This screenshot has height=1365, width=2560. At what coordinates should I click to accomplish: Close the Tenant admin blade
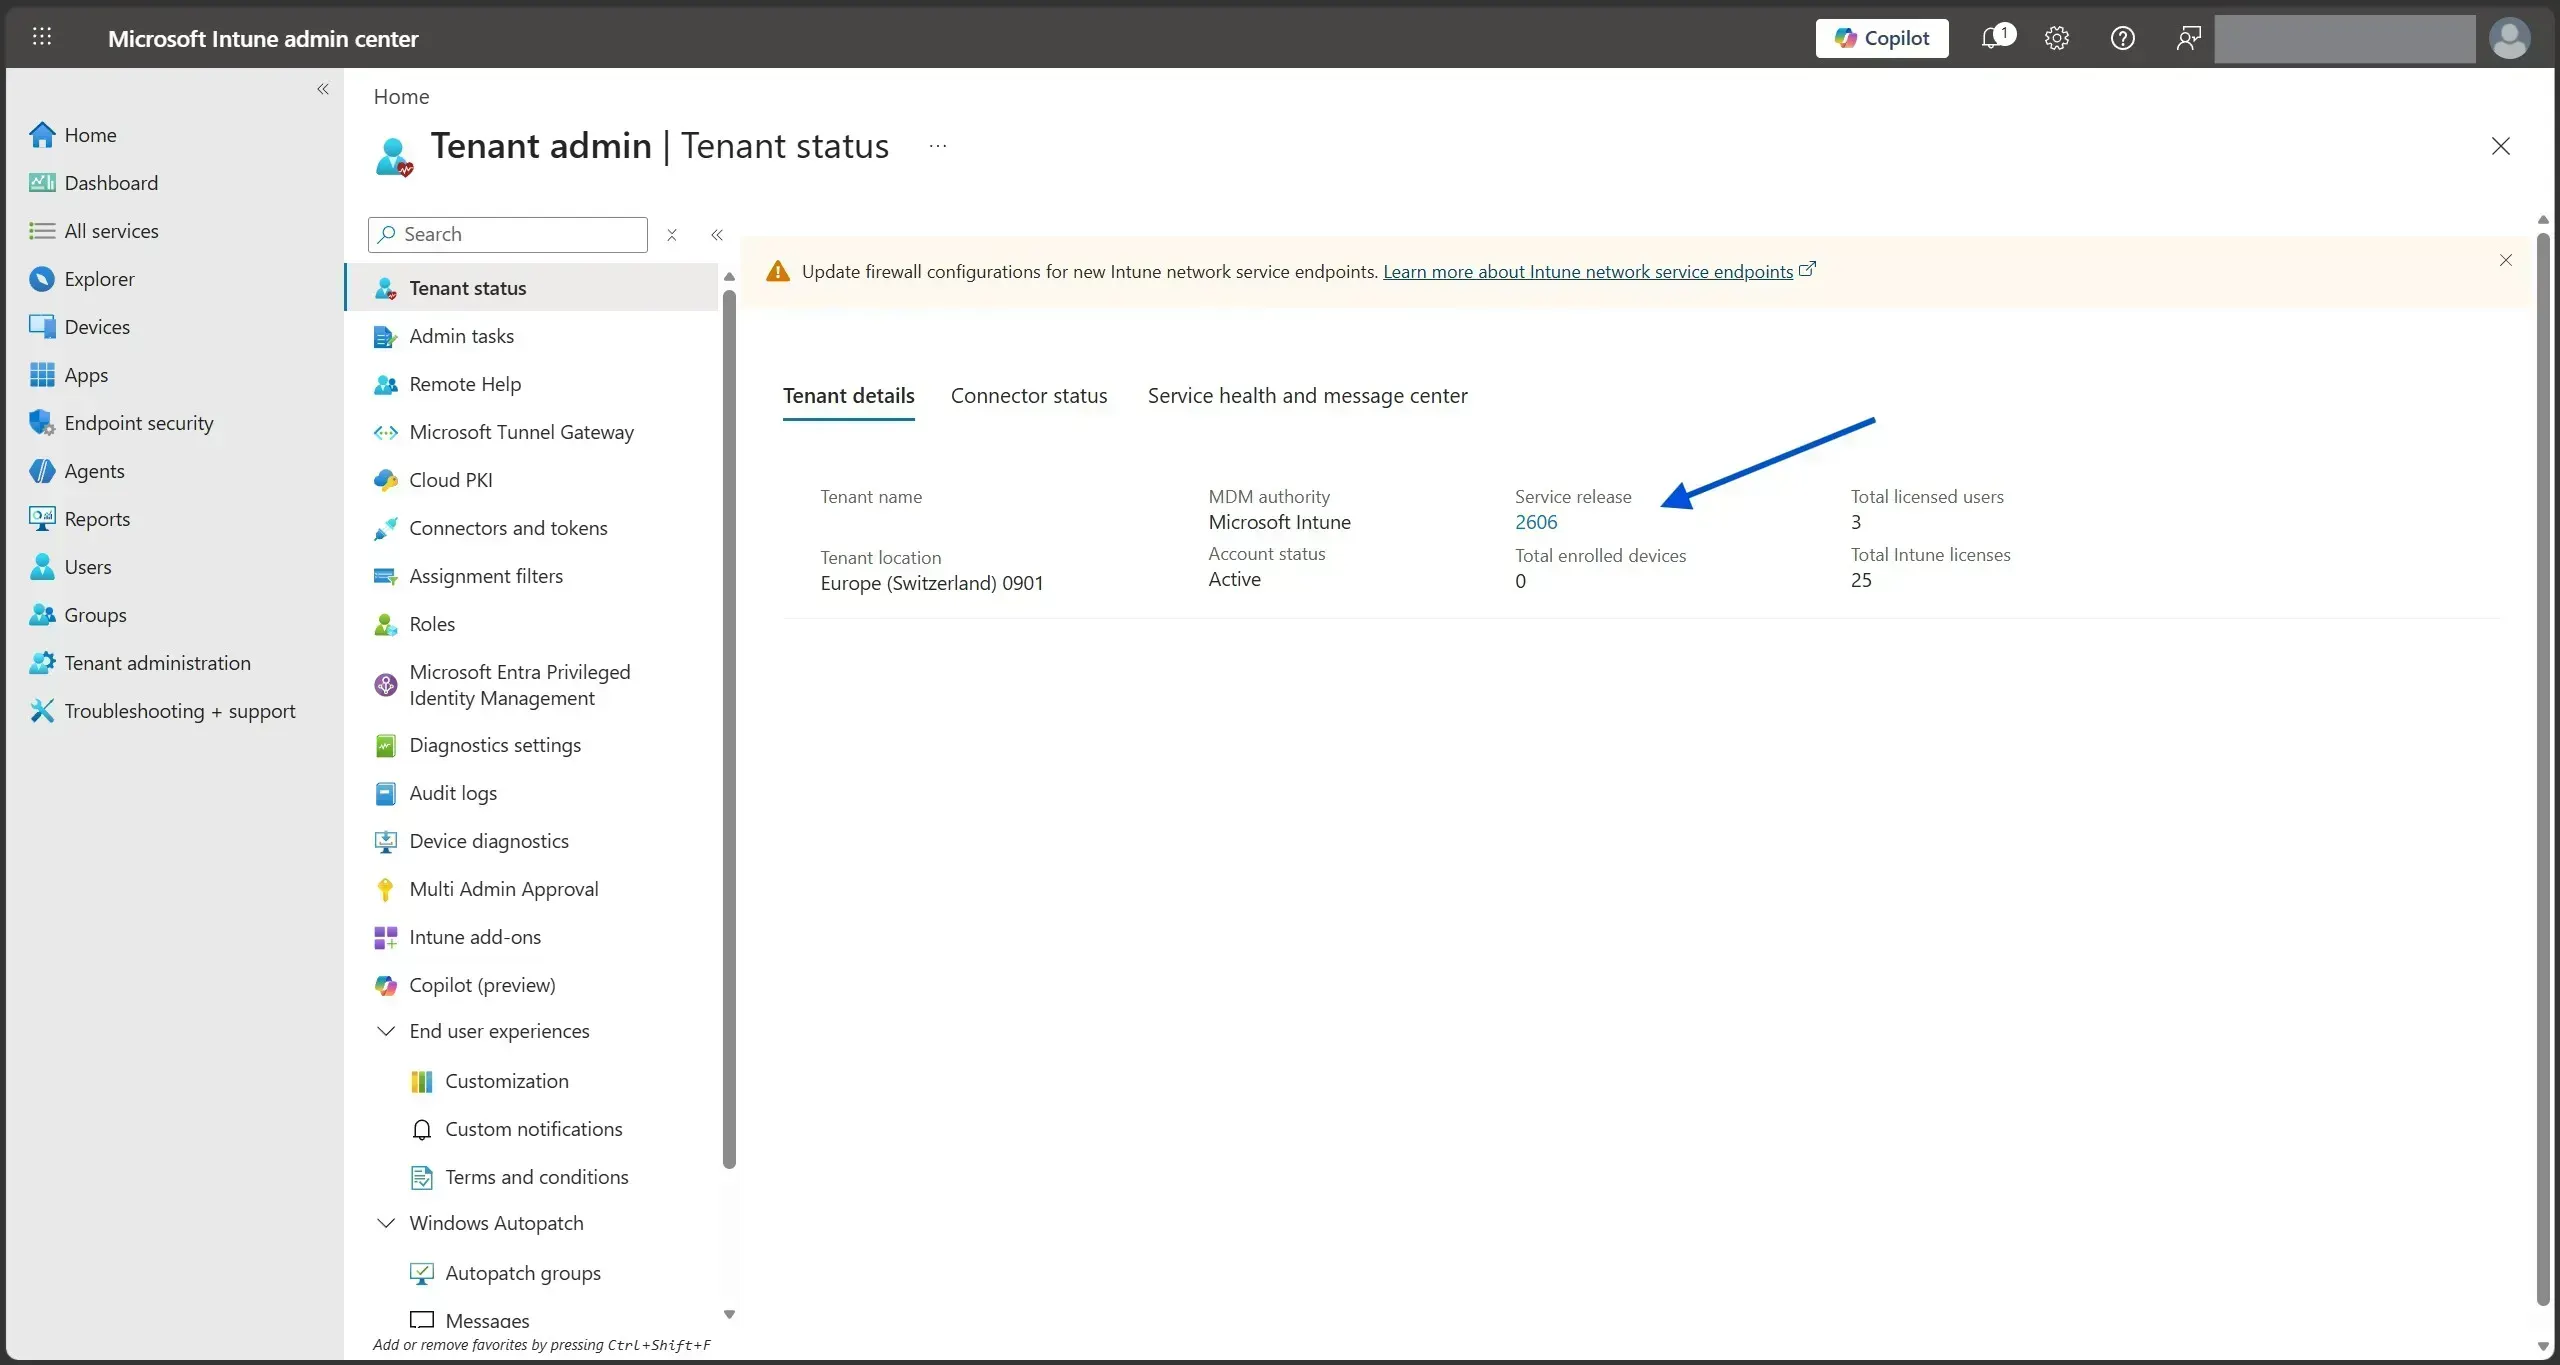[x=2500, y=146]
